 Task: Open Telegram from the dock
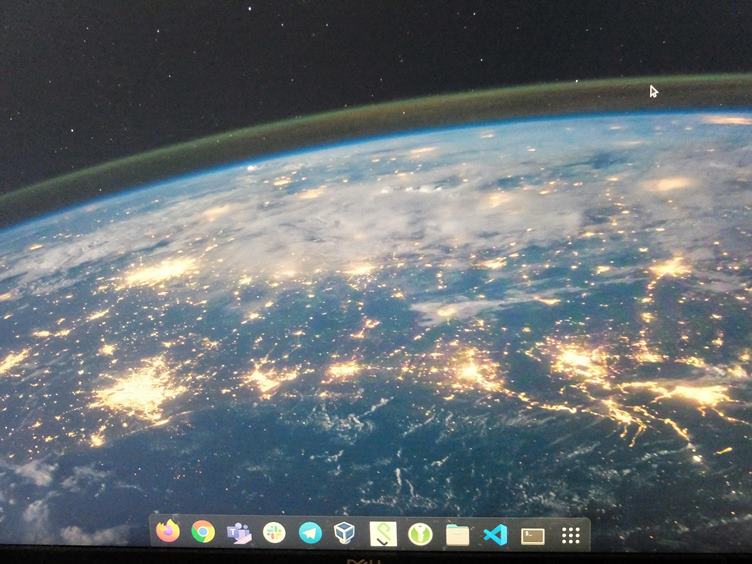[310, 533]
